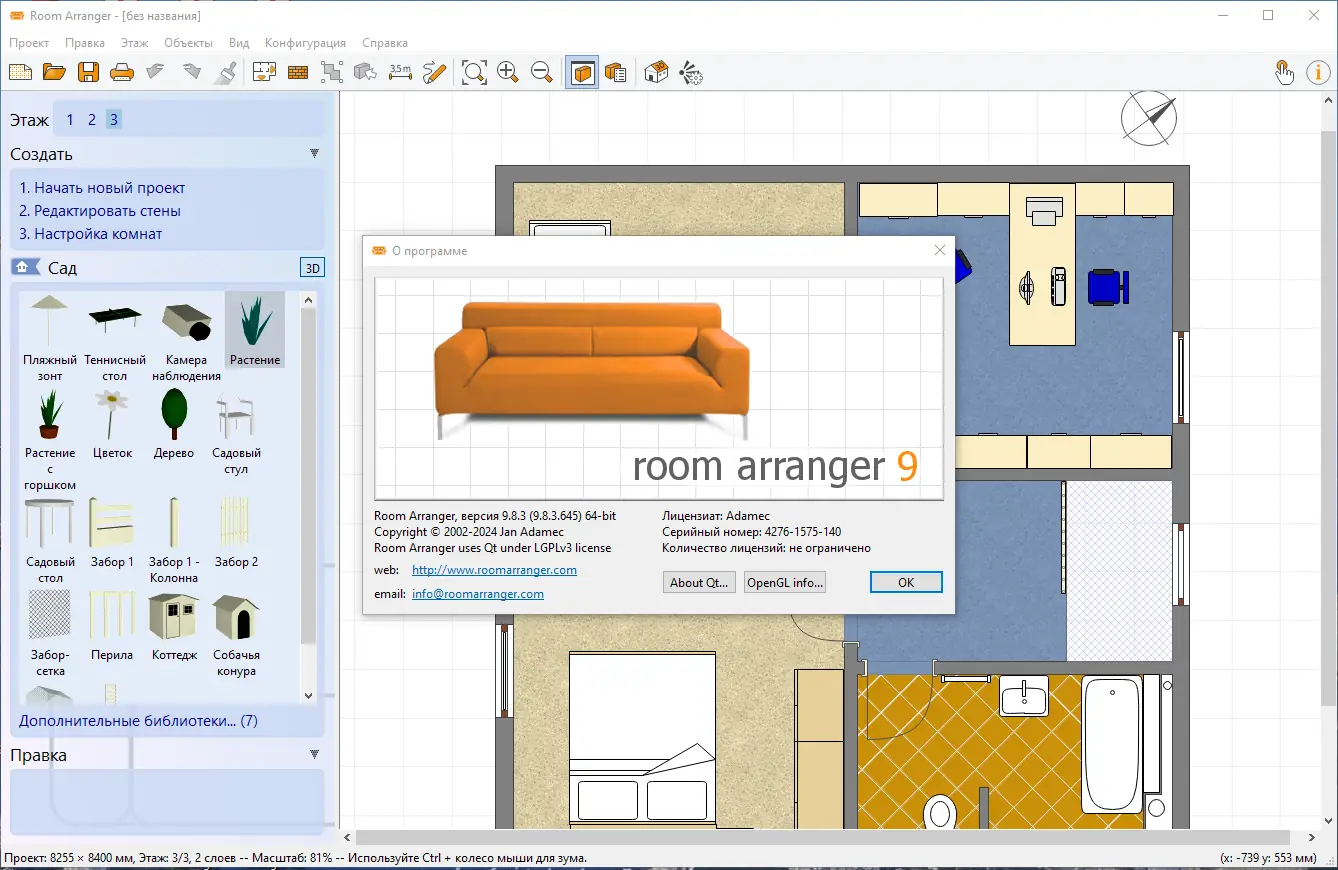Viewport: 1338px width, 870px height.
Task: Click the zoom to fit magnifier icon
Action: 474,72
